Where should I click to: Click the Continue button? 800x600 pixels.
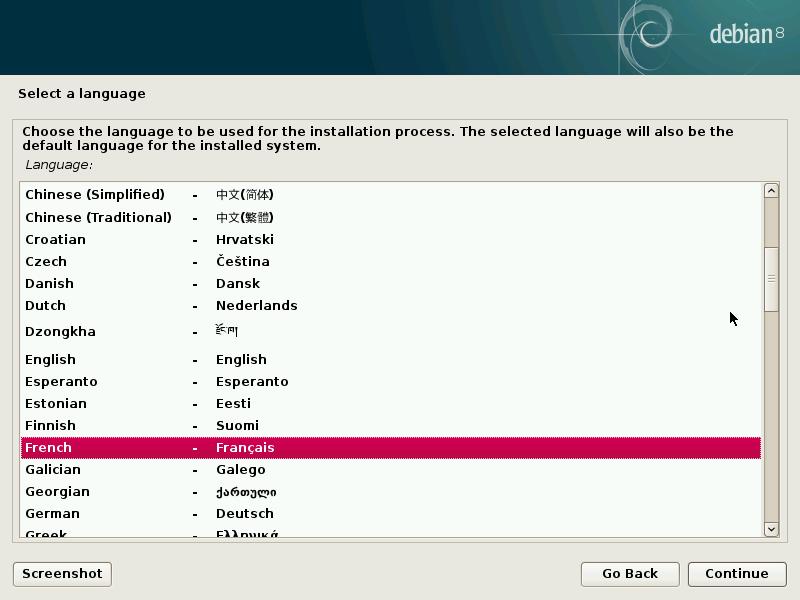(x=736, y=573)
